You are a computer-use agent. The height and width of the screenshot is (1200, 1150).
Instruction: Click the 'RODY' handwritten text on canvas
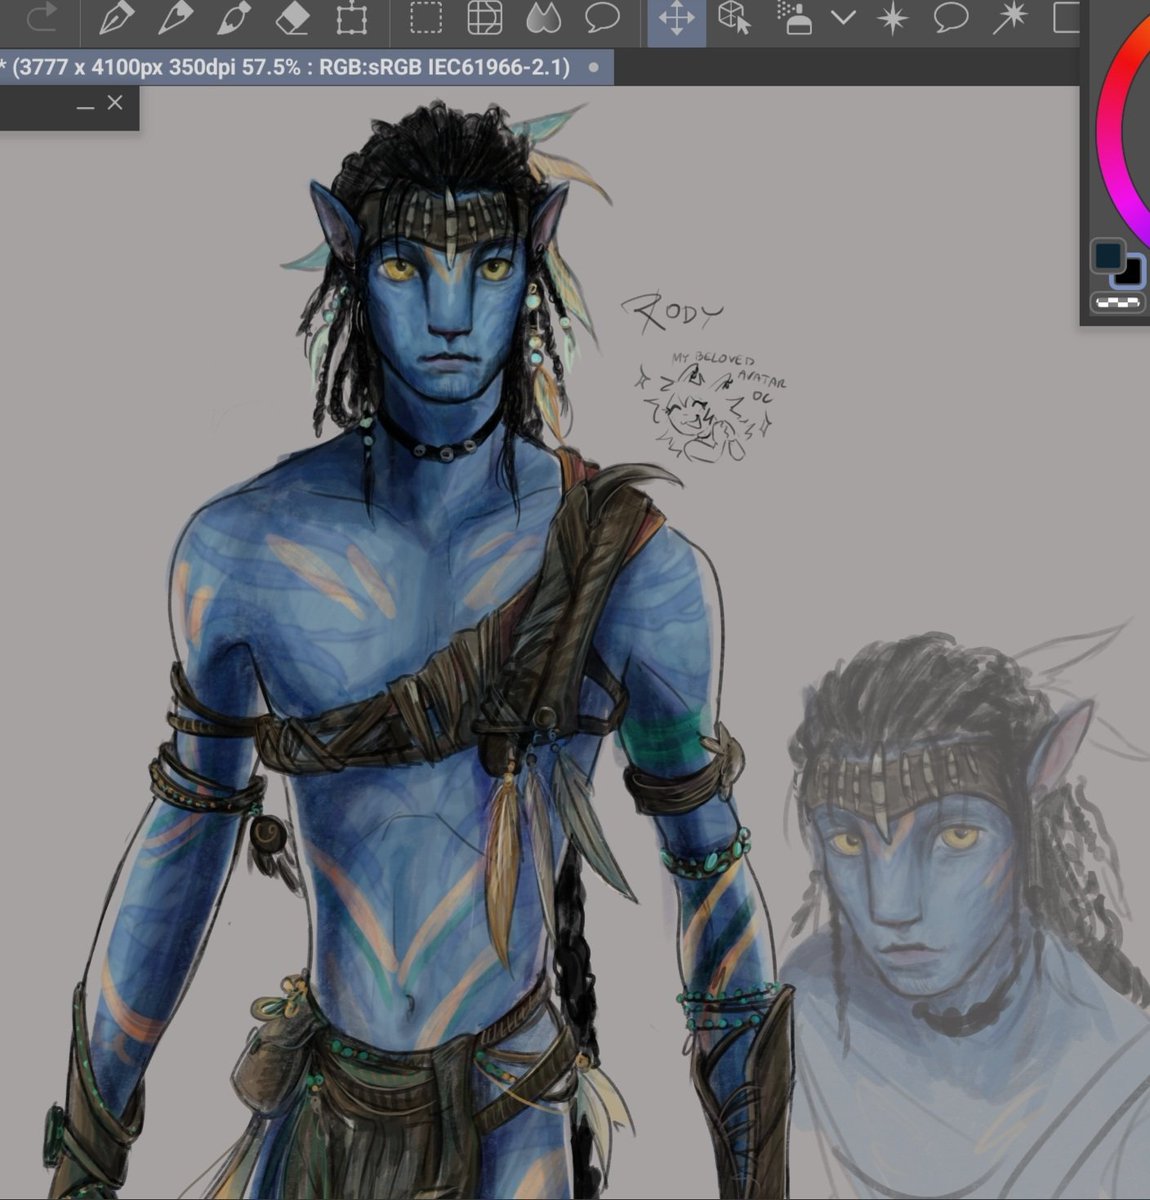tap(671, 314)
